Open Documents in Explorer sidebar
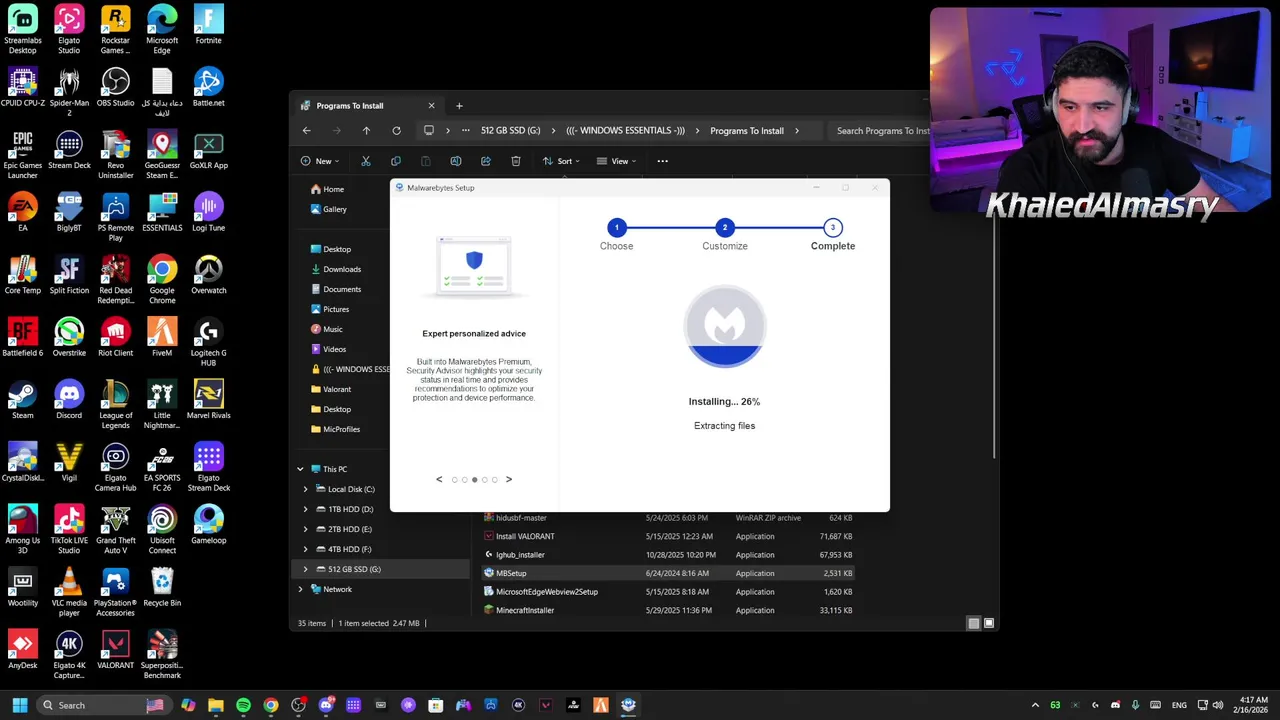This screenshot has width=1280, height=720. [x=335, y=289]
